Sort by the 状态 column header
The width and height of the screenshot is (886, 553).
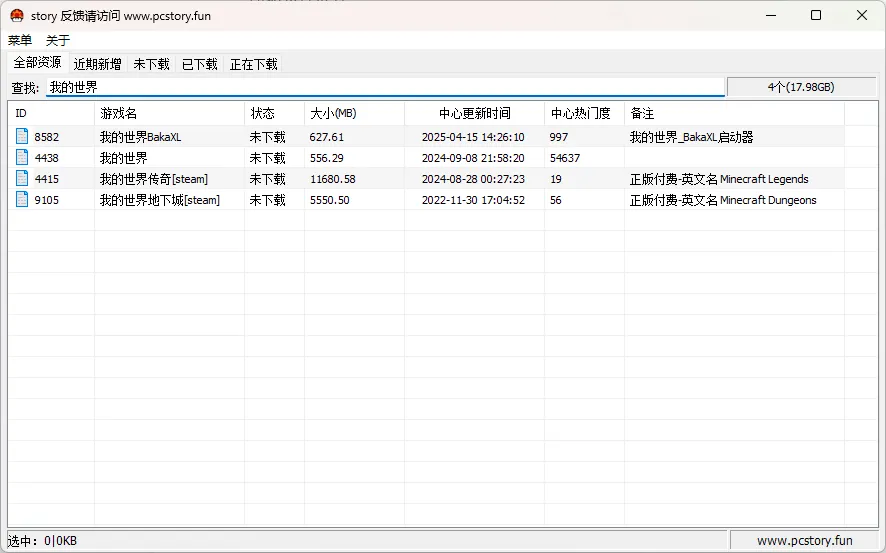275,114
